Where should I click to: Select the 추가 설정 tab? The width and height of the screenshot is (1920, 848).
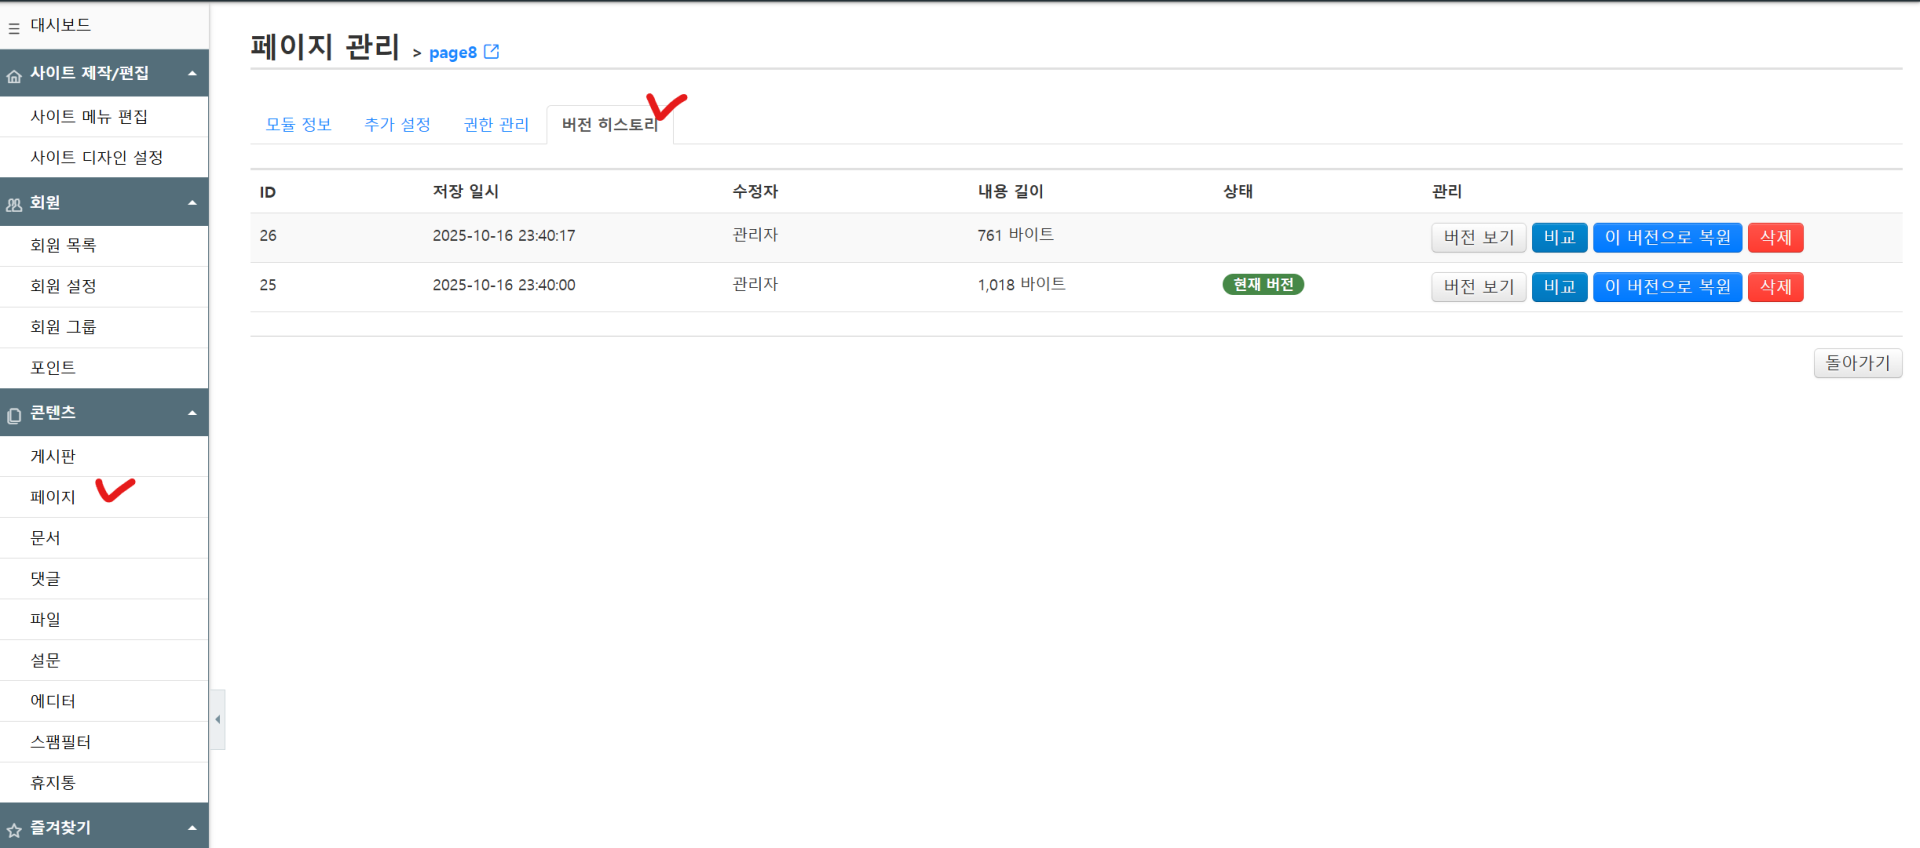[397, 125]
